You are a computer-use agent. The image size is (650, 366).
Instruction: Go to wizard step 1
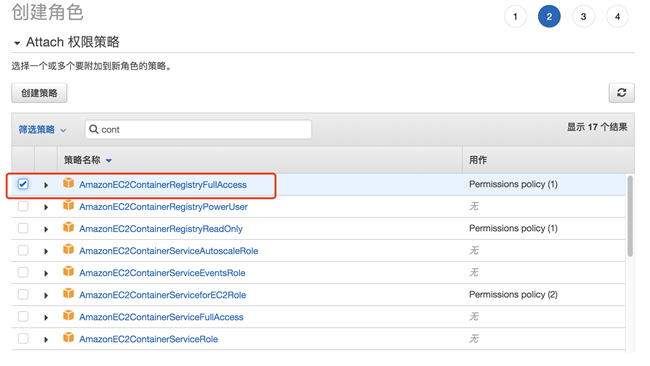point(515,17)
